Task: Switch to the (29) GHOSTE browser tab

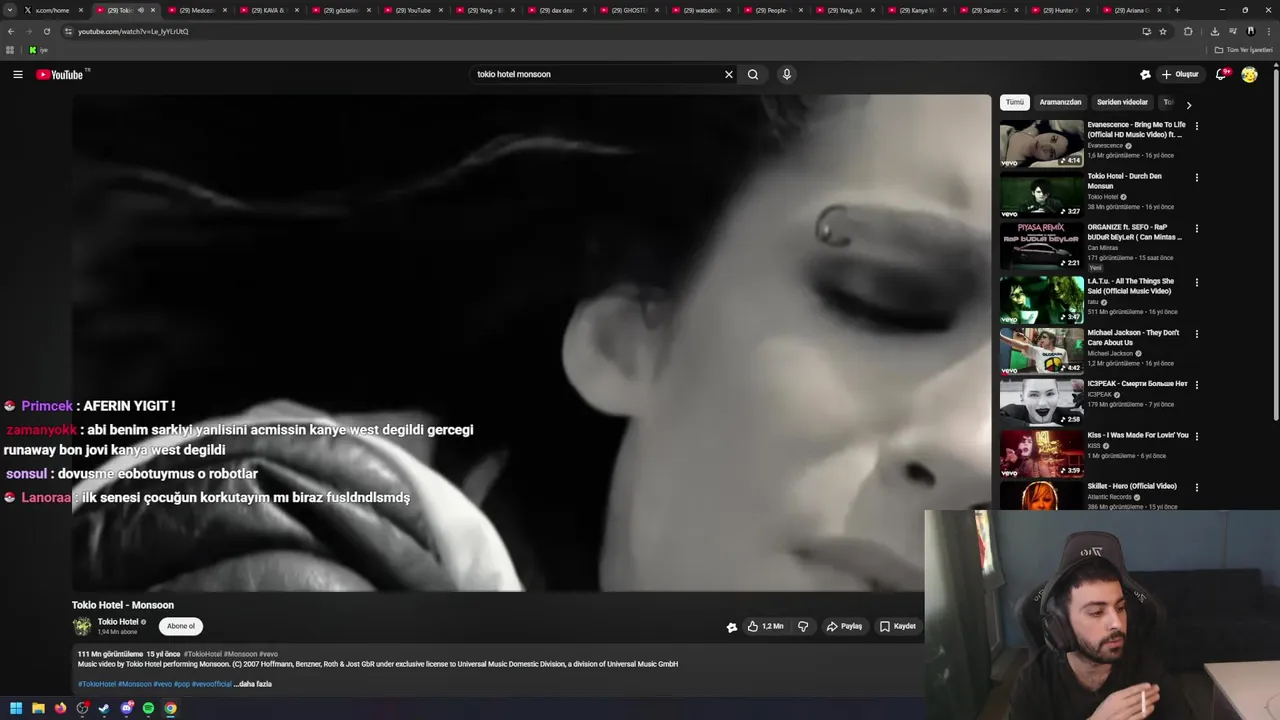Action: point(629,10)
